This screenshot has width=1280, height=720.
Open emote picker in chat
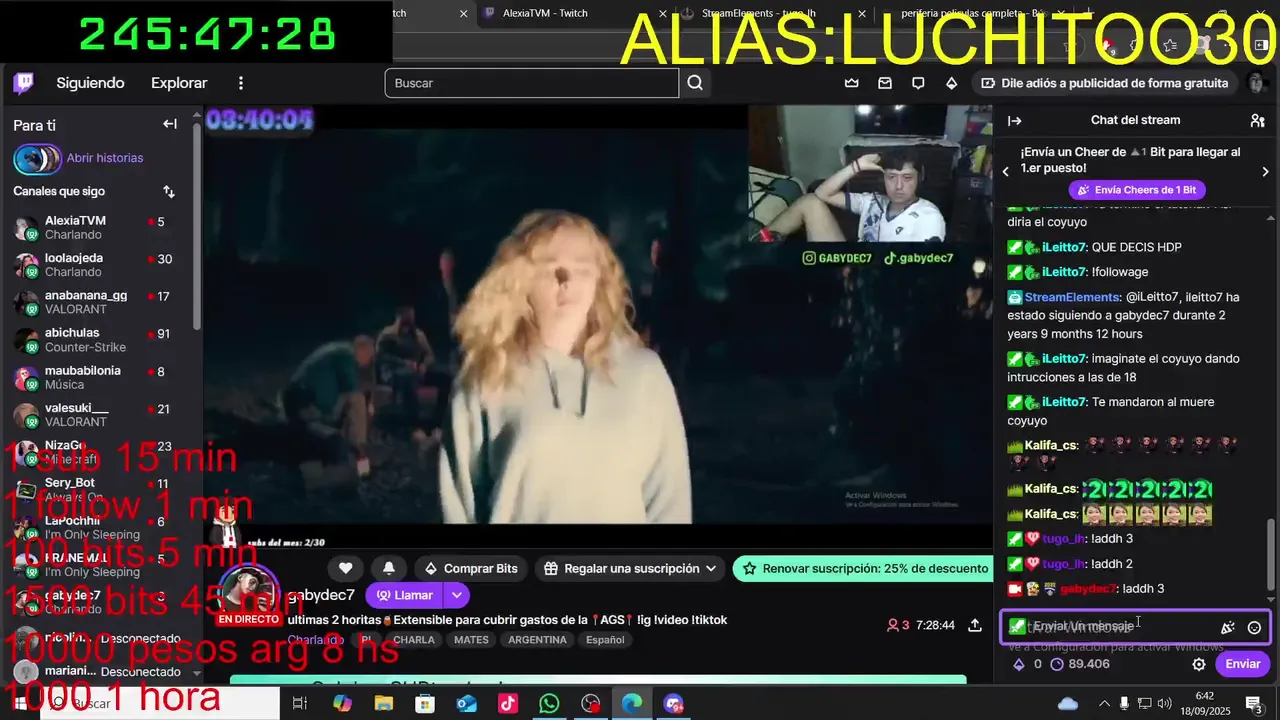tap(1254, 627)
